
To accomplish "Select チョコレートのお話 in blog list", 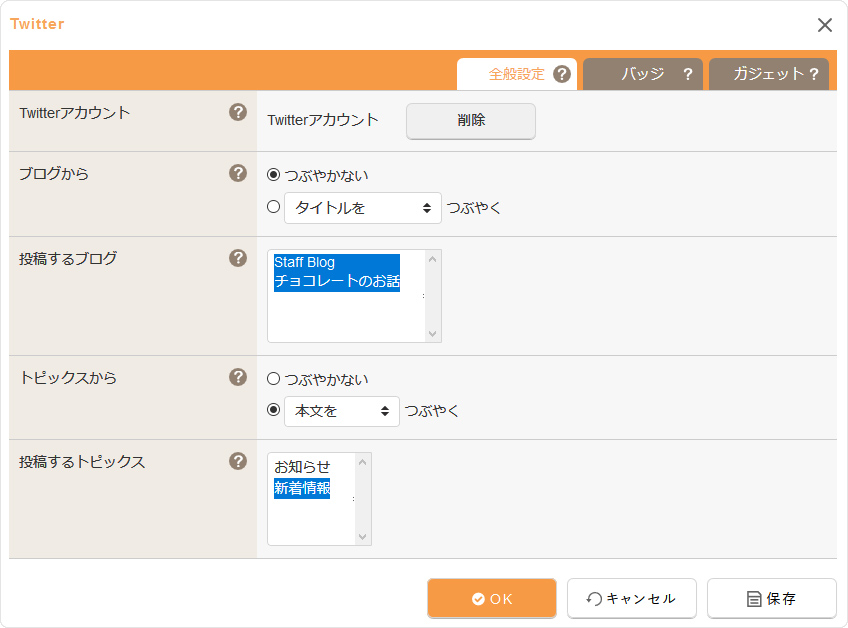I will point(337,281).
